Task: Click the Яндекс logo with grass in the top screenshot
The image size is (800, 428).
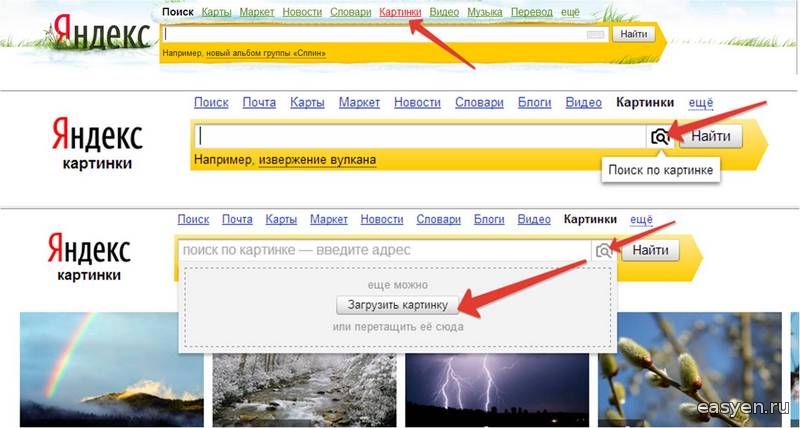Action: coord(102,32)
